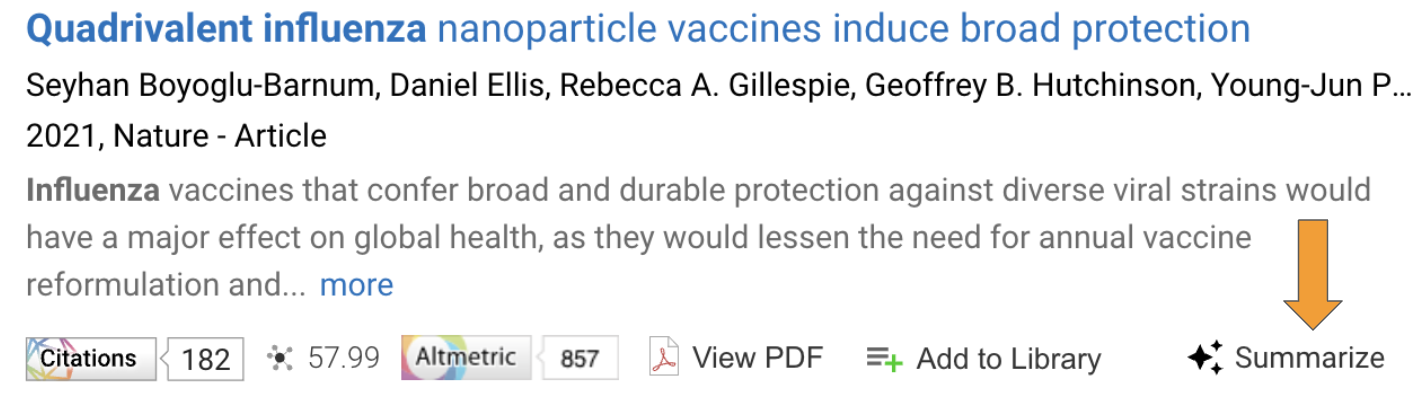Click the Add to Library list icon
The width and height of the screenshot is (1426, 404).
click(884, 359)
